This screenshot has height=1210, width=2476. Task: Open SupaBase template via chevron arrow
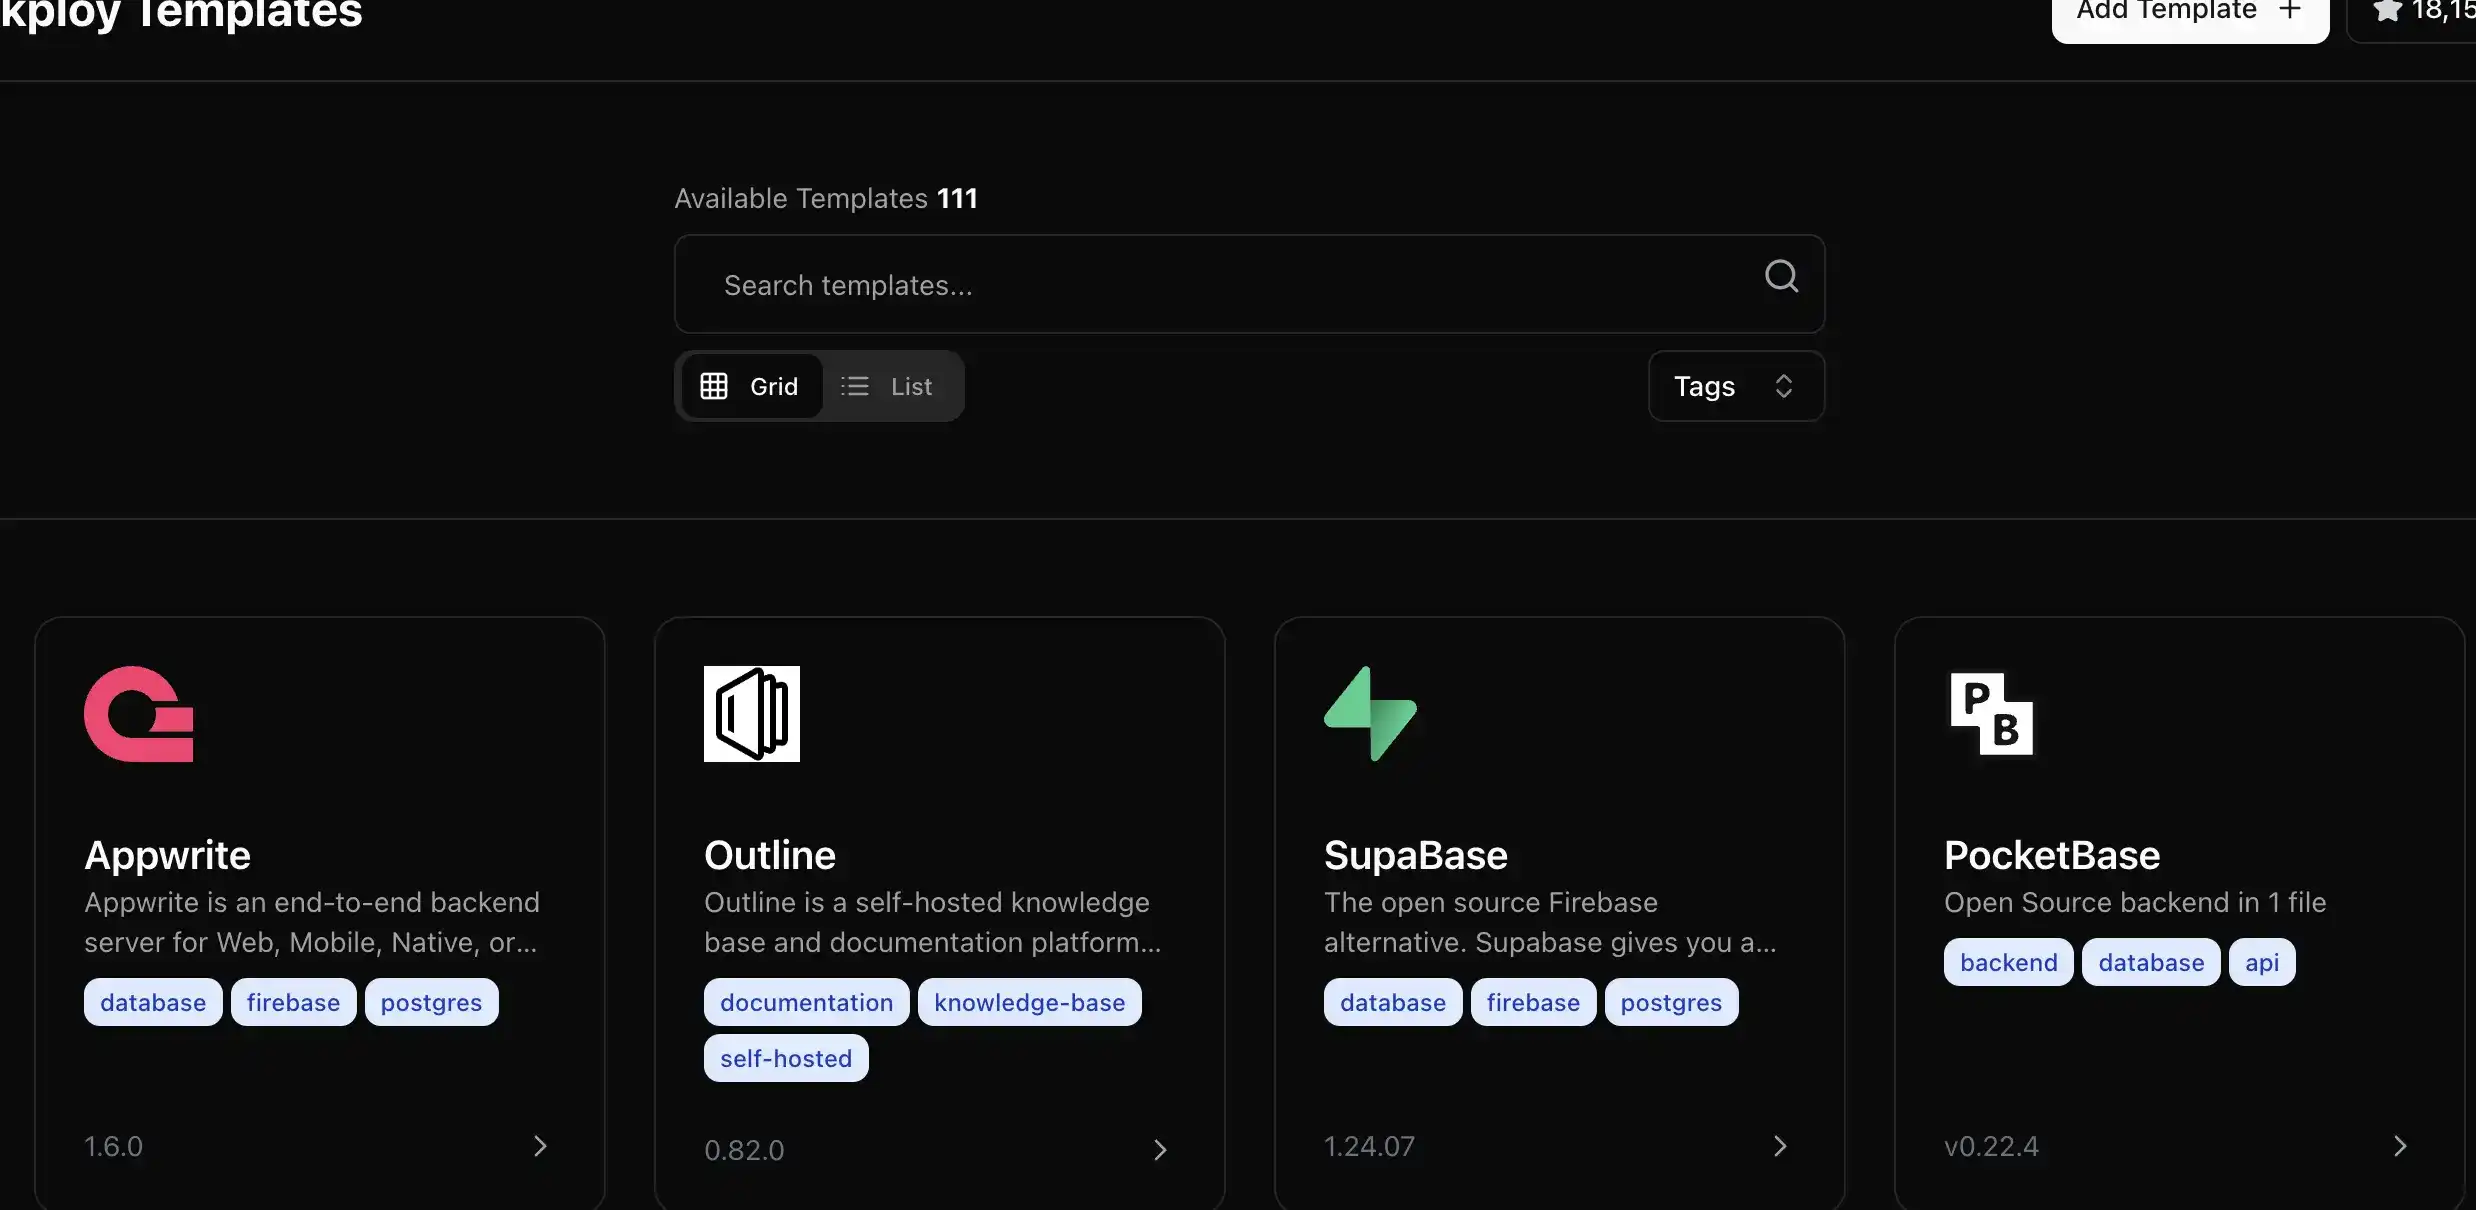pyautogui.click(x=1780, y=1146)
